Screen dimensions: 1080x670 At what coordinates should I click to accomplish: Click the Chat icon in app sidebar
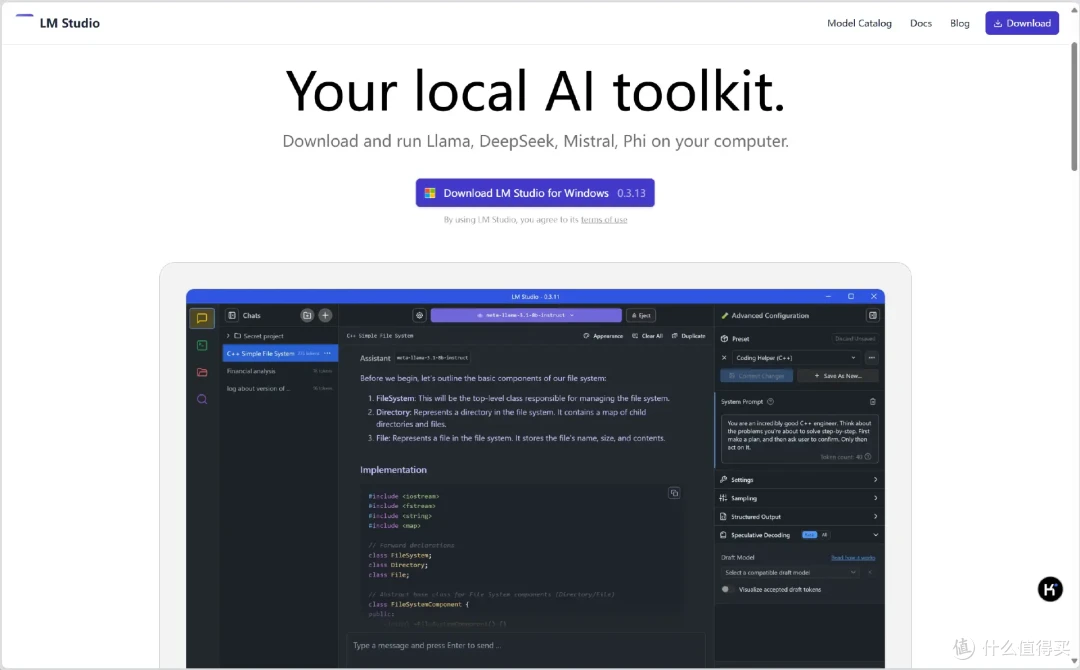(202, 317)
